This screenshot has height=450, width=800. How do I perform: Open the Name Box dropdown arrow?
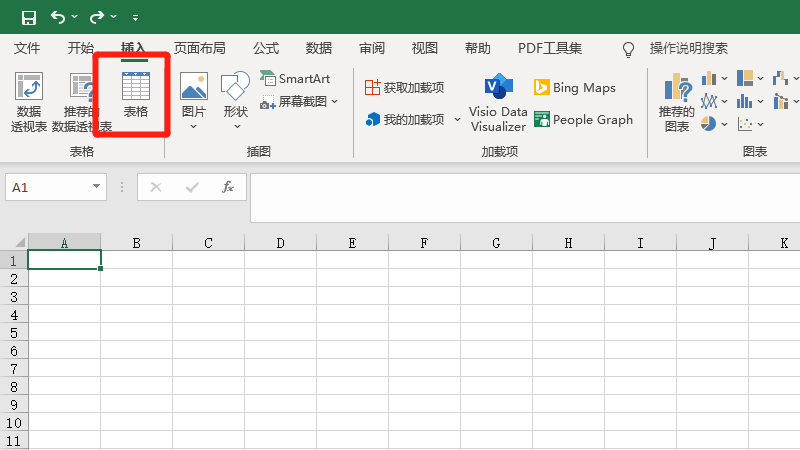tap(97, 187)
